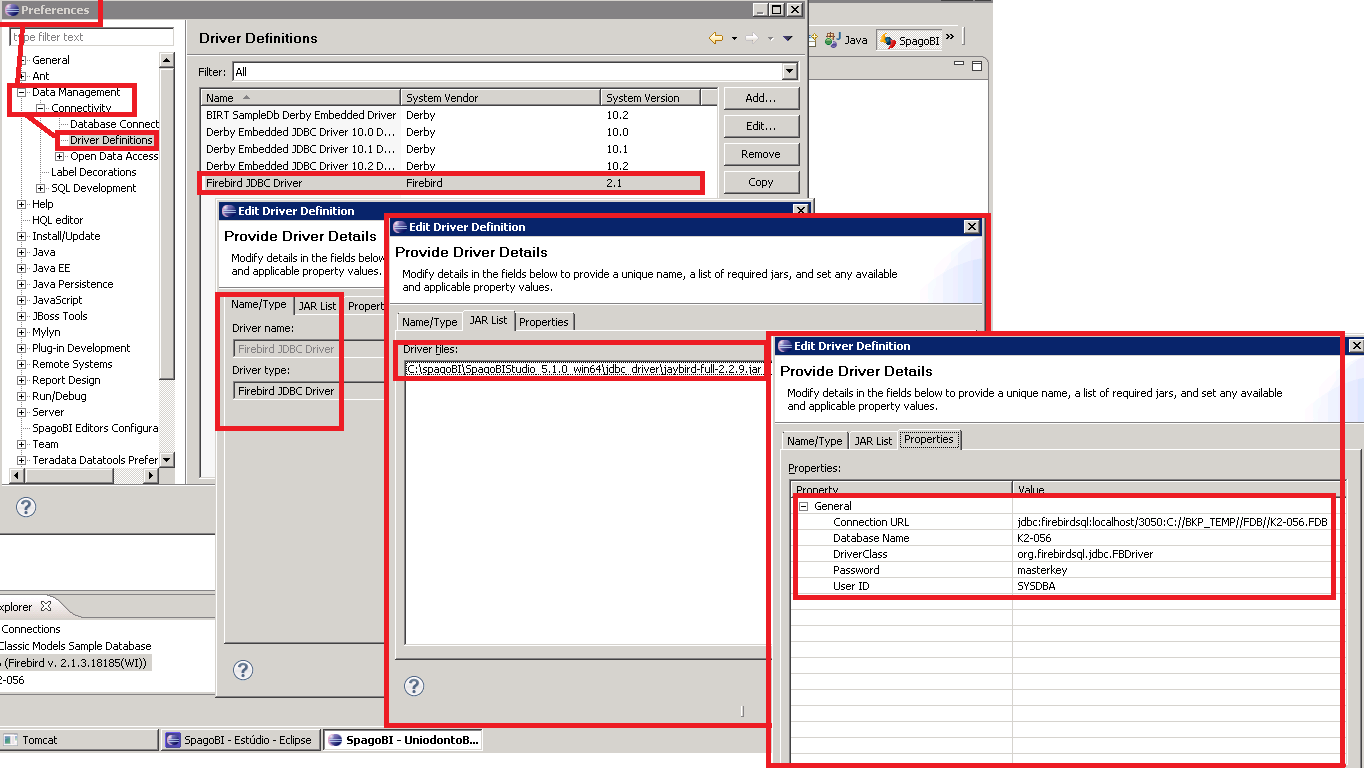This screenshot has width=1364, height=768.
Task: Select Mylyn in preferences tree
Action: (46, 332)
